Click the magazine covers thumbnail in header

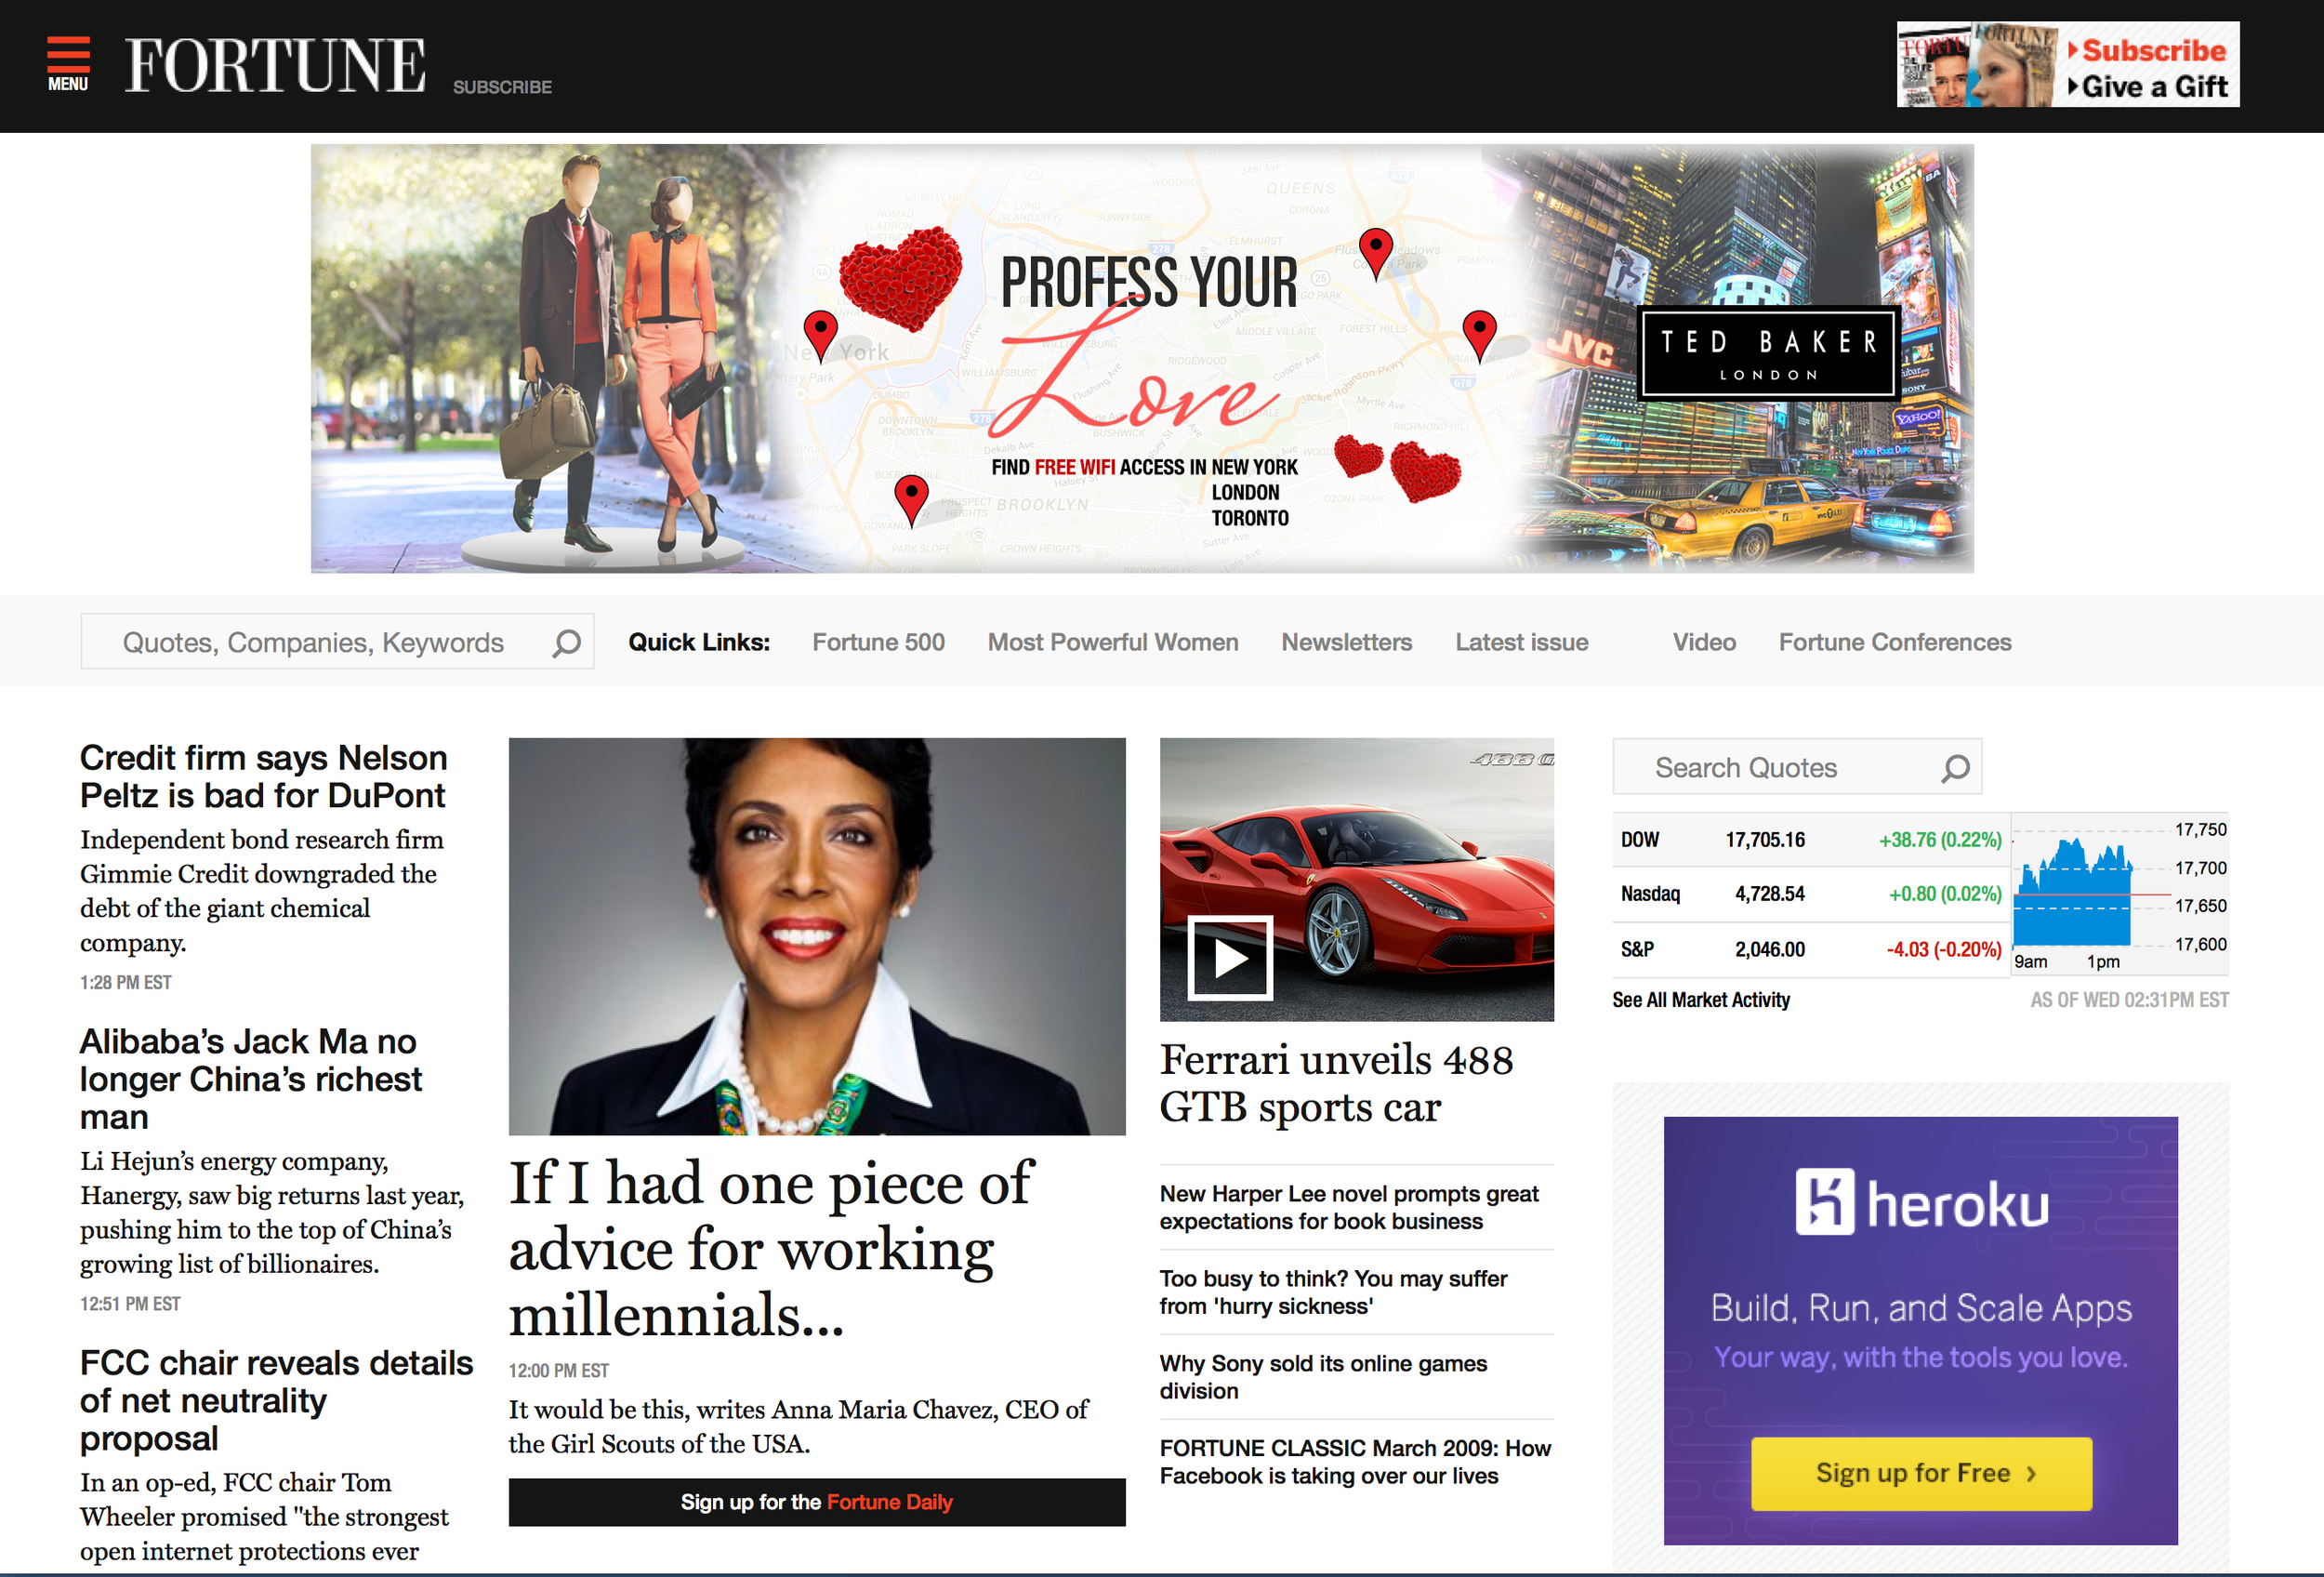coord(1977,65)
